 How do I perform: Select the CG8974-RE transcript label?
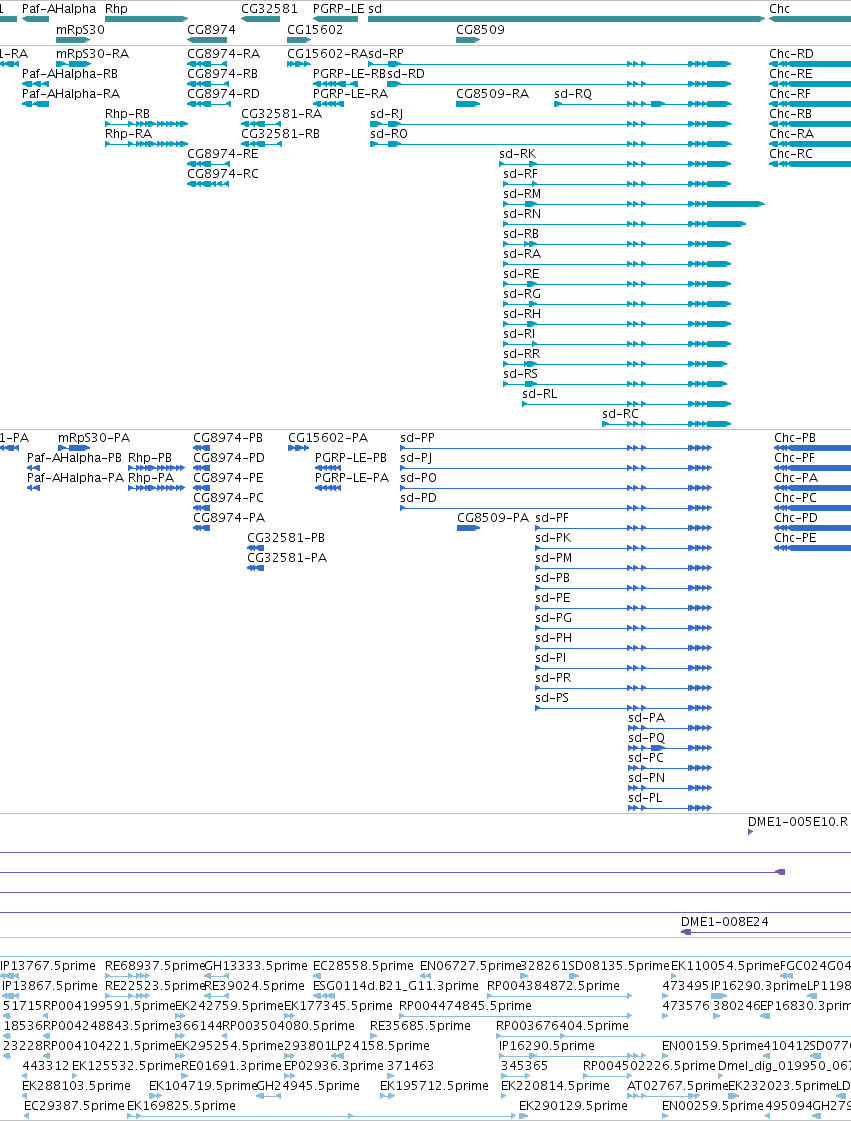[x=222, y=154]
